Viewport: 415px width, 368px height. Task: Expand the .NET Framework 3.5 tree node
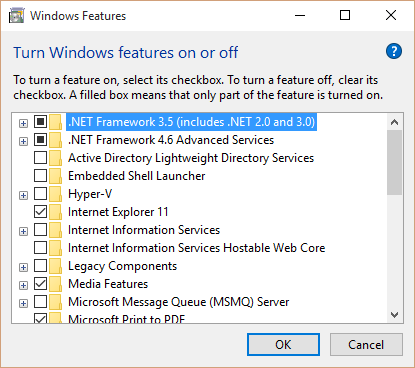(23, 124)
